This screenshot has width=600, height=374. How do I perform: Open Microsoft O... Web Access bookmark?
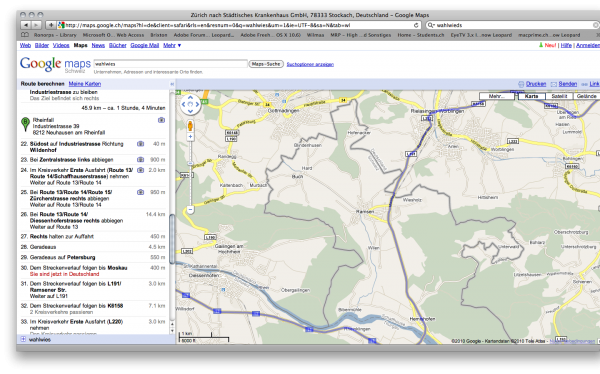(x=114, y=35)
